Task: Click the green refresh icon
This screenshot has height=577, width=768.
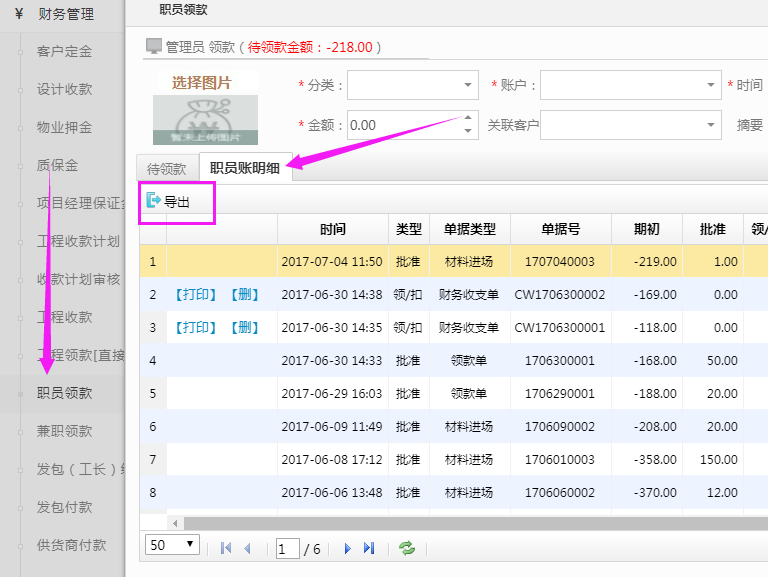Action: click(x=407, y=548)
